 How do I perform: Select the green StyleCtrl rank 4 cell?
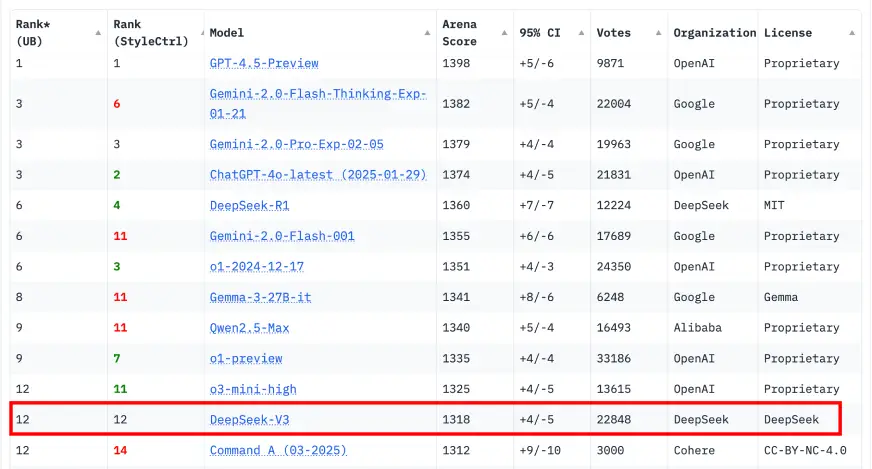pyautogui.click(x=117, y=205)
